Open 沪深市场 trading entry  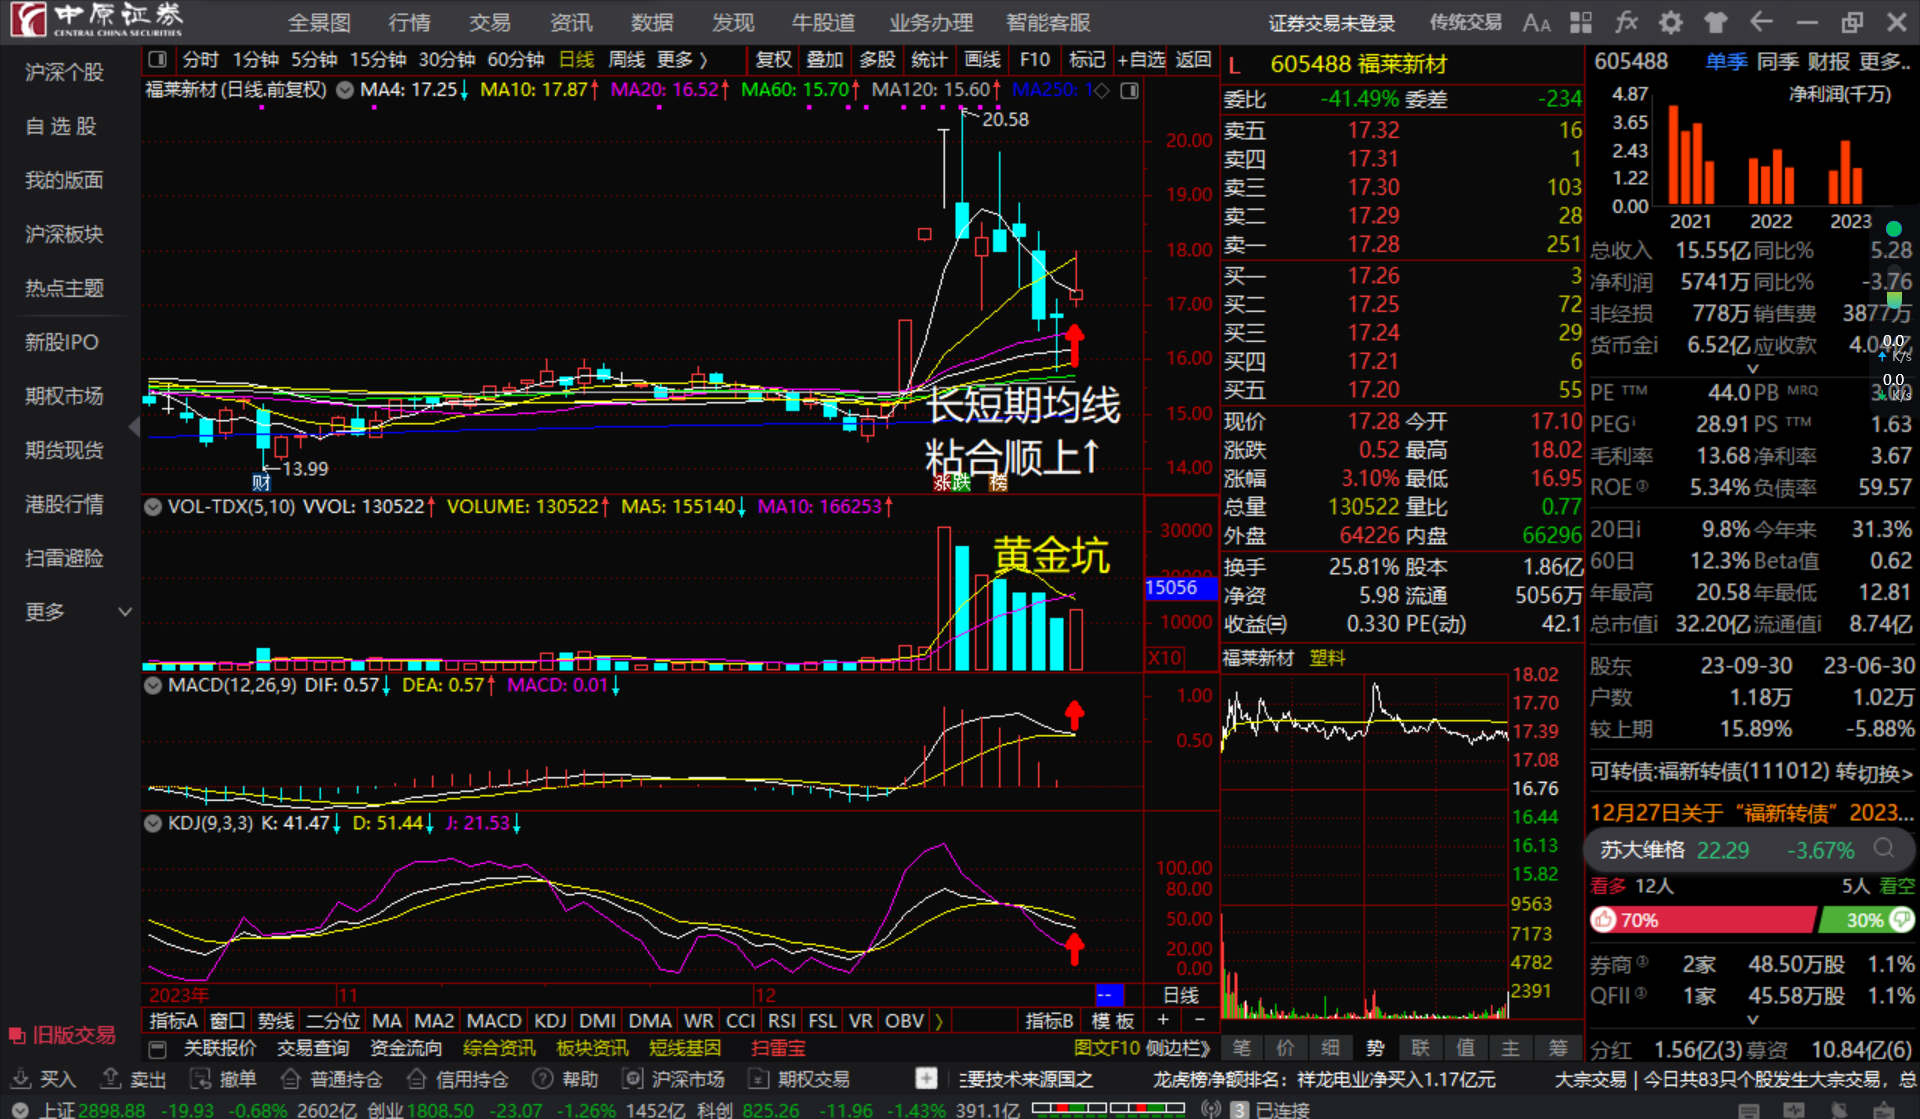tap(674, 1079)
